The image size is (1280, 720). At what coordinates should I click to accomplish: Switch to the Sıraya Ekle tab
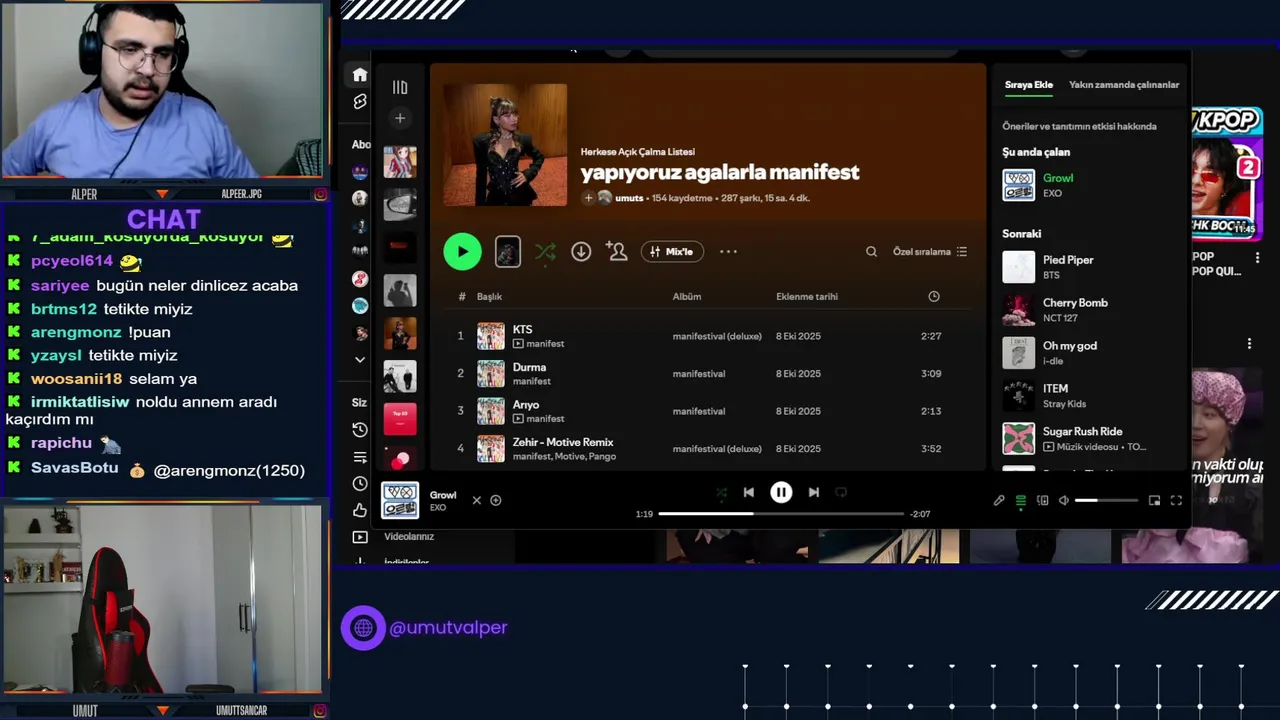tap(1029, 85)
